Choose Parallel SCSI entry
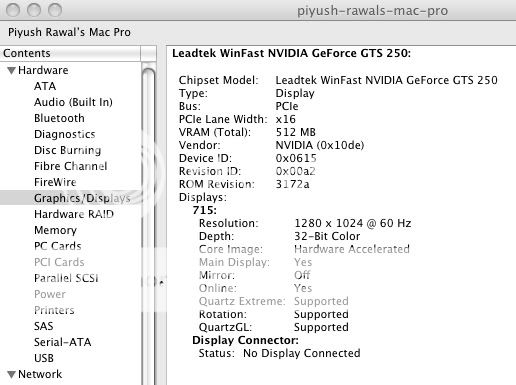Viewport: 516px width, 385px height. pyautogui.click(x=66, y=278)
